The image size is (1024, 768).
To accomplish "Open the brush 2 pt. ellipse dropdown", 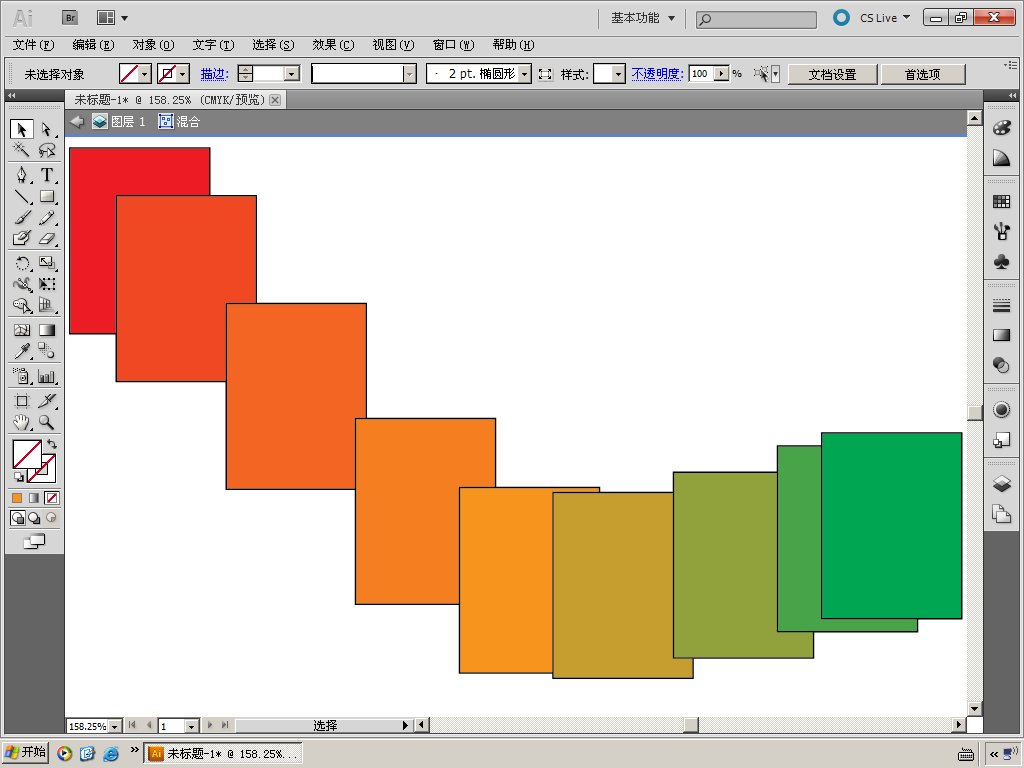I will pos(524,74).
